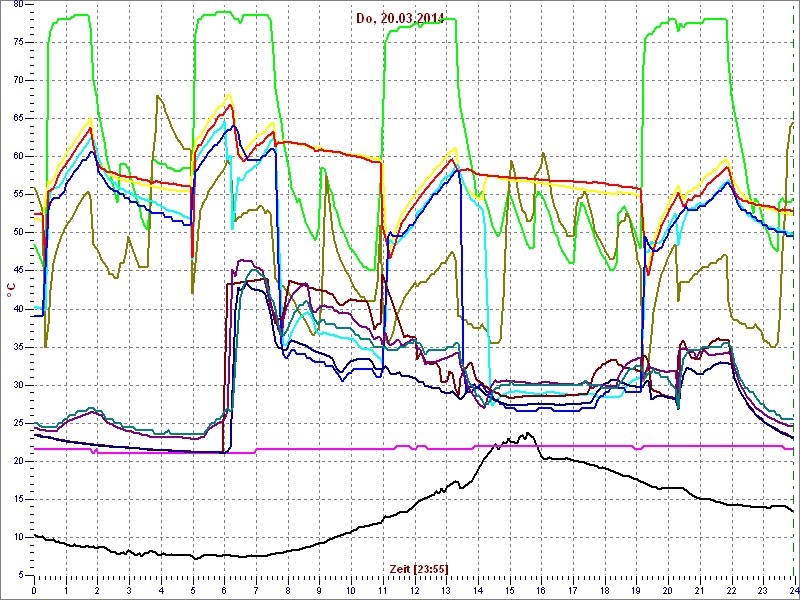Click hour '13' on the time axis

[x=445, y=589]
